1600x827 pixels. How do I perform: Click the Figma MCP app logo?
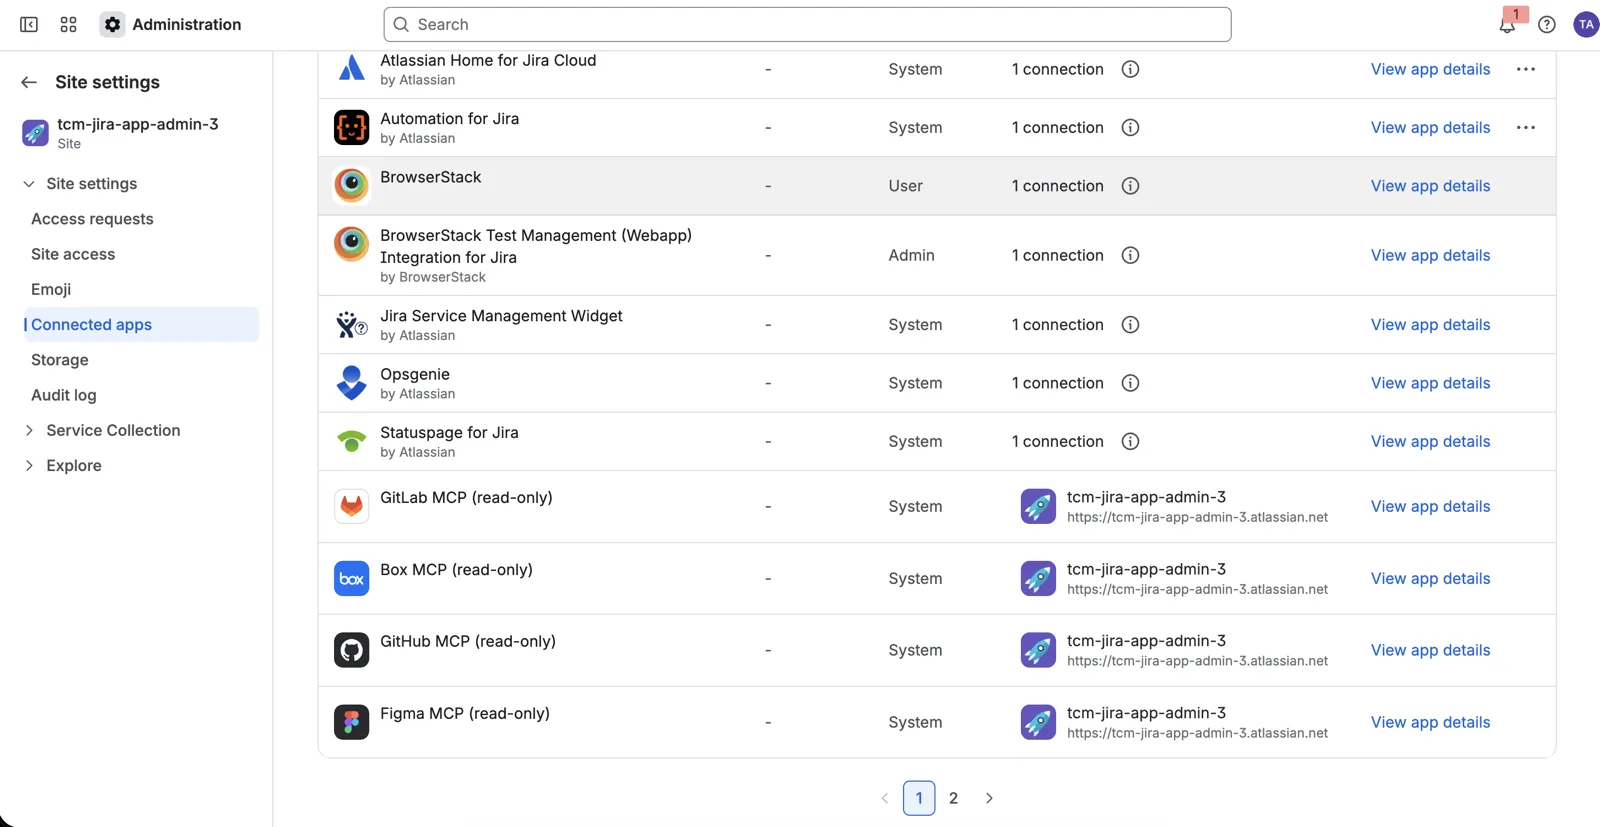click(x=351, y=722)
